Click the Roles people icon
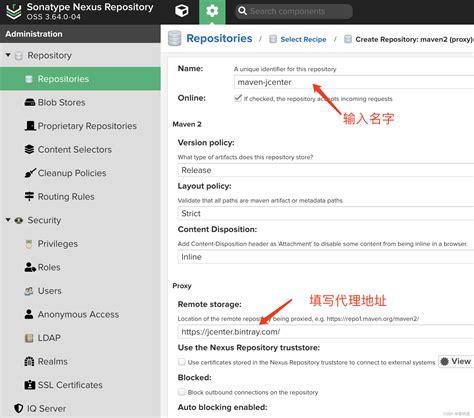Screen dimensions: 474x418 pyautogui.click(x=30, y=267)
